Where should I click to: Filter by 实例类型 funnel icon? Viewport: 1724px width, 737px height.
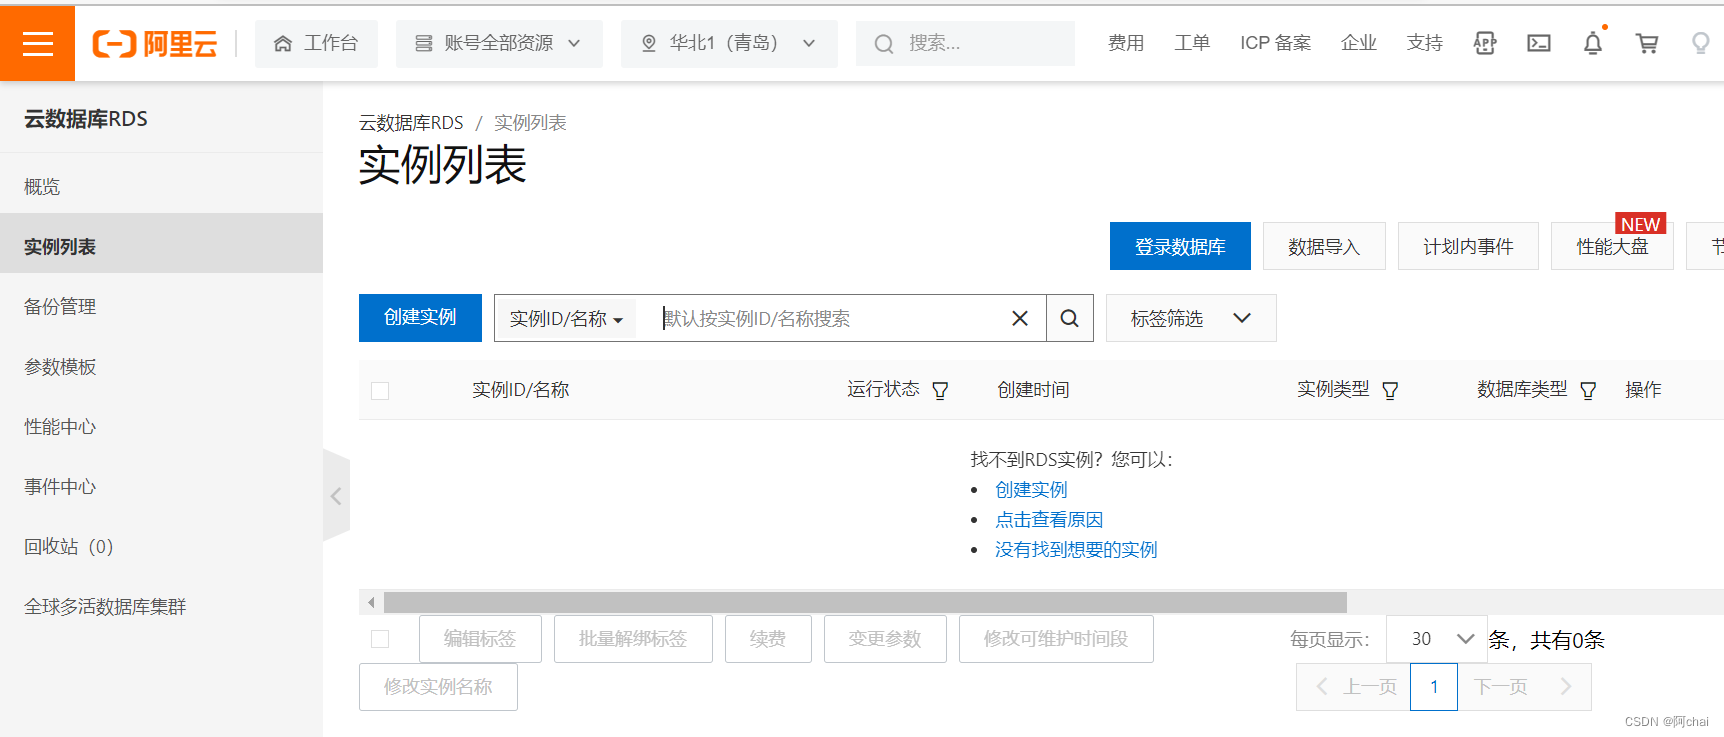1390,390
